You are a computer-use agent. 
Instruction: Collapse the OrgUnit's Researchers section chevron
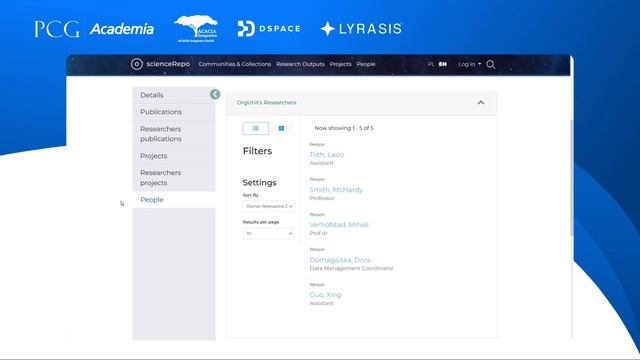[481, 102]
